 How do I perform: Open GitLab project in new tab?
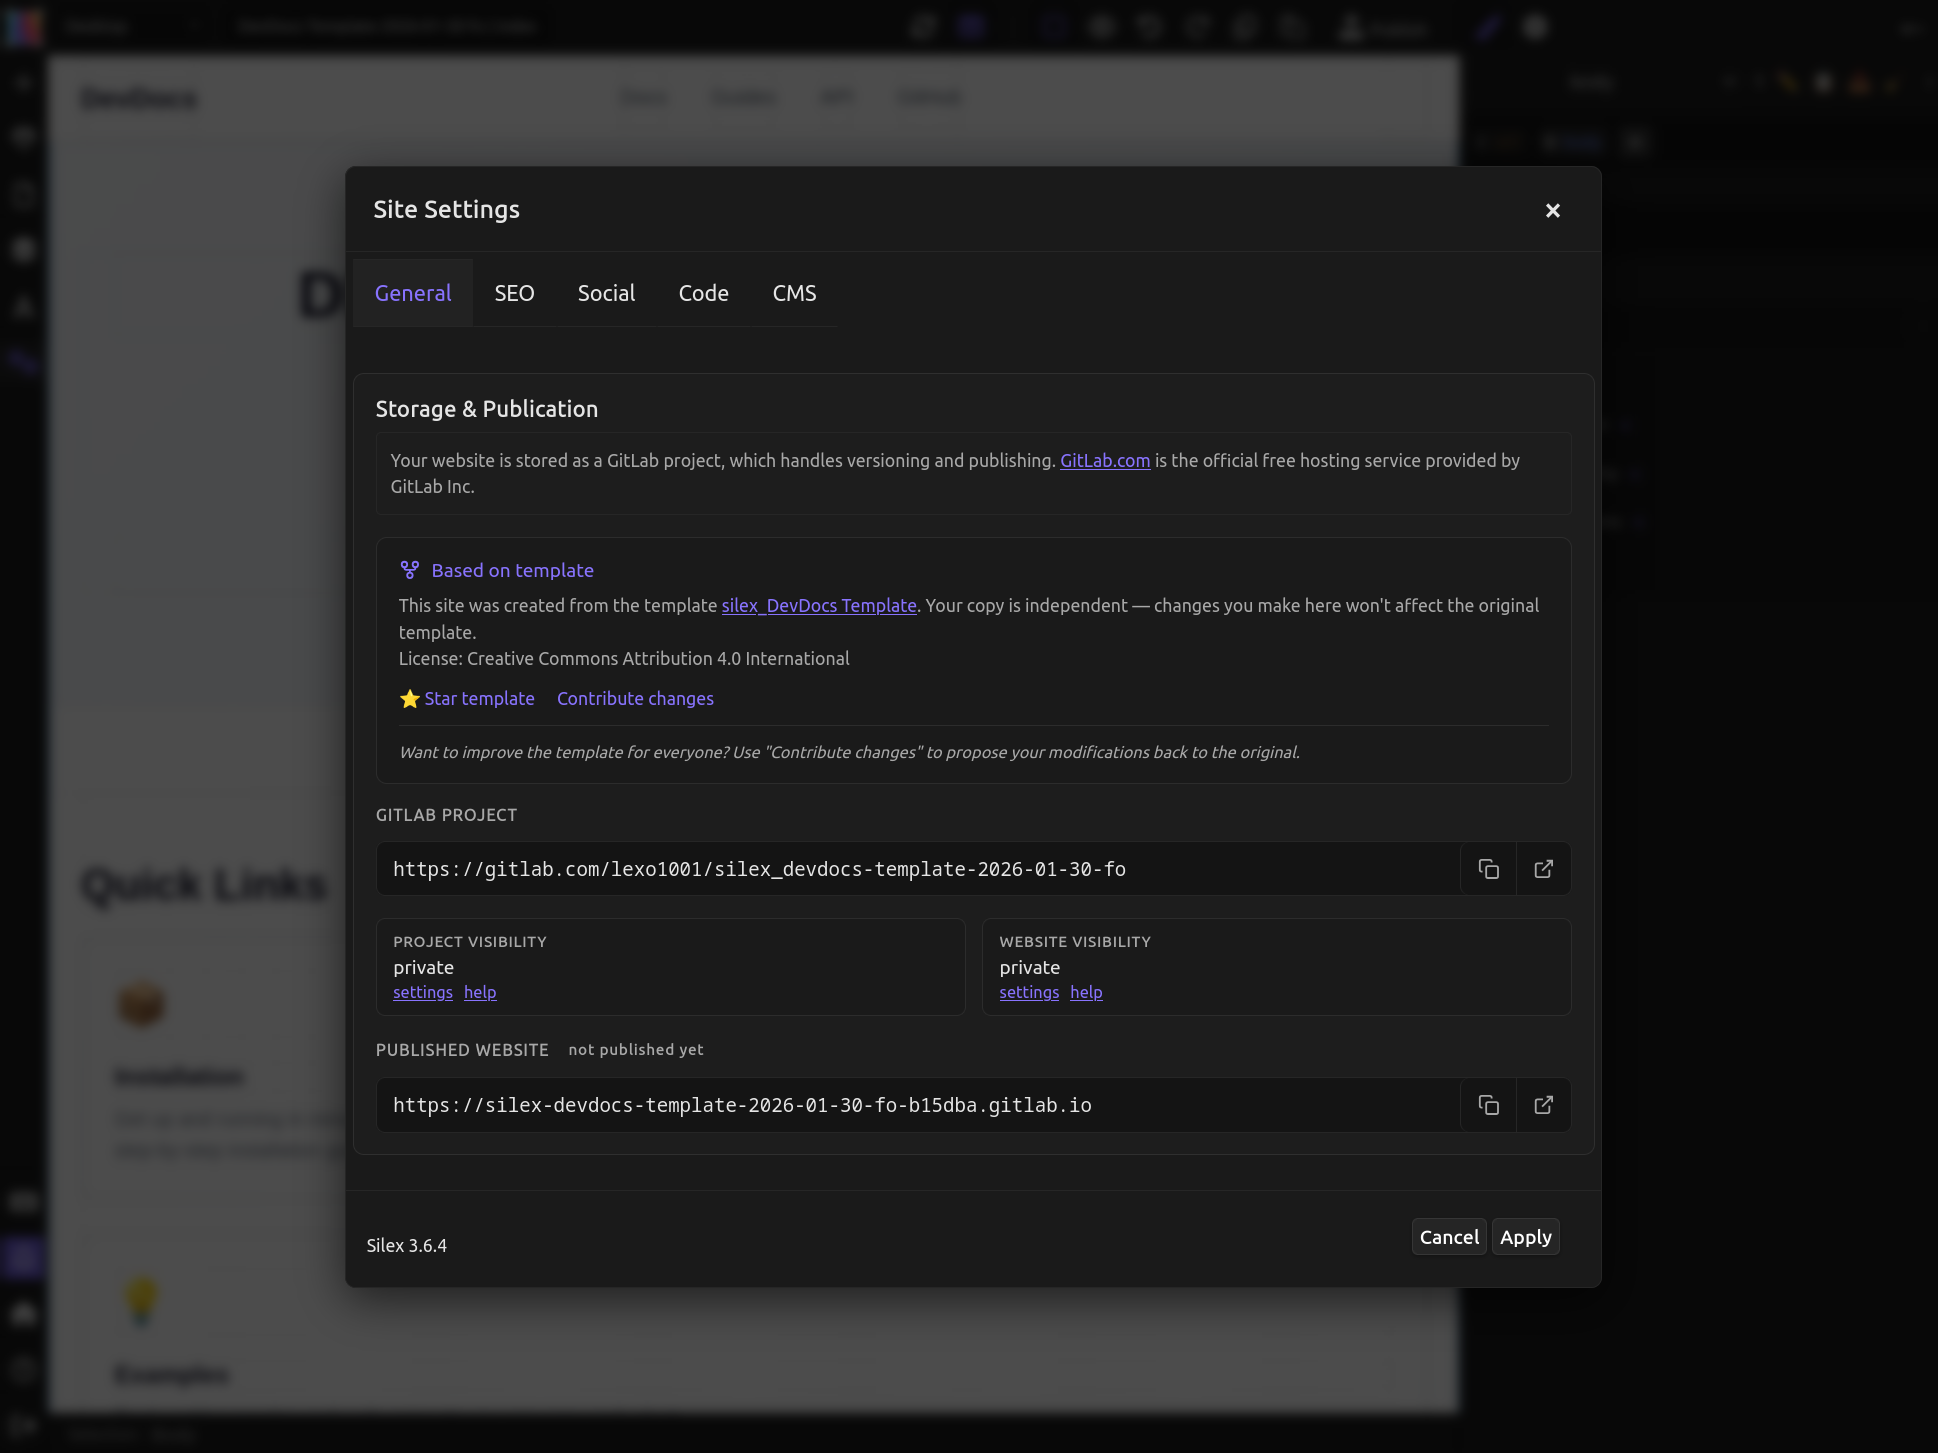tap(1543, 869)
